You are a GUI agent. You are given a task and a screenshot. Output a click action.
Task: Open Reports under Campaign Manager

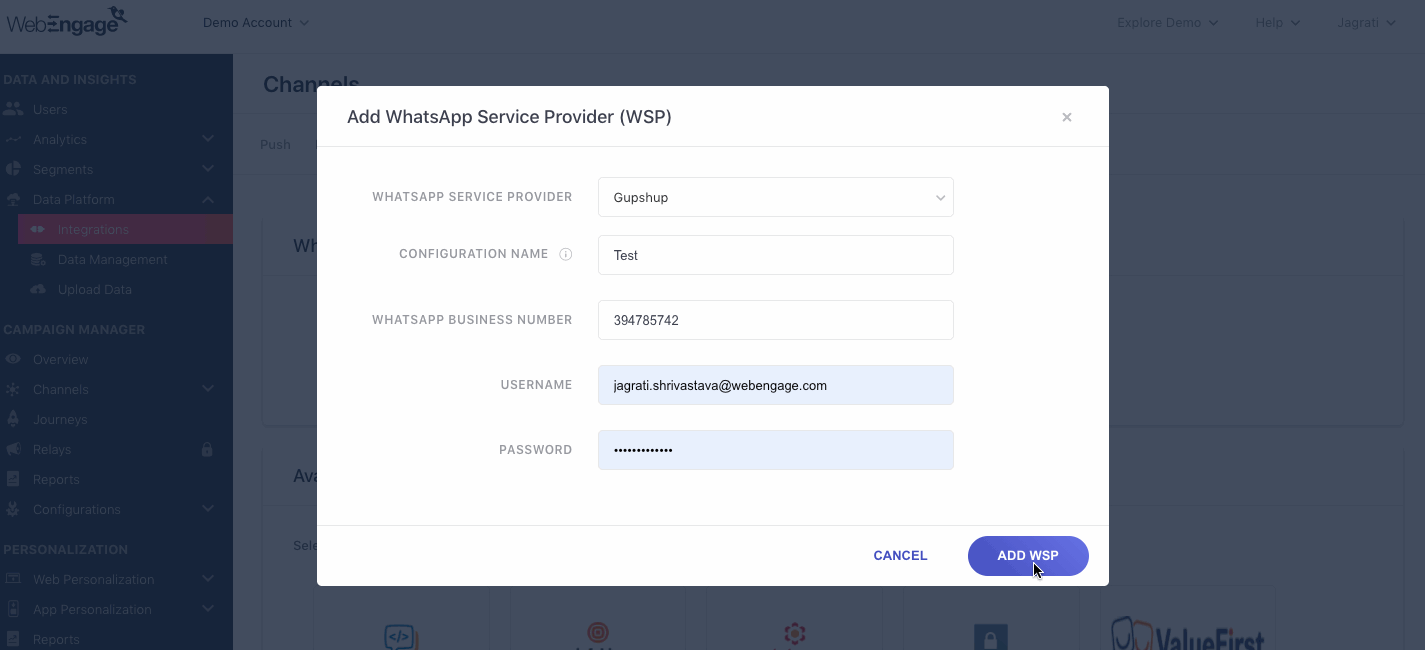(x=56, y=479)
